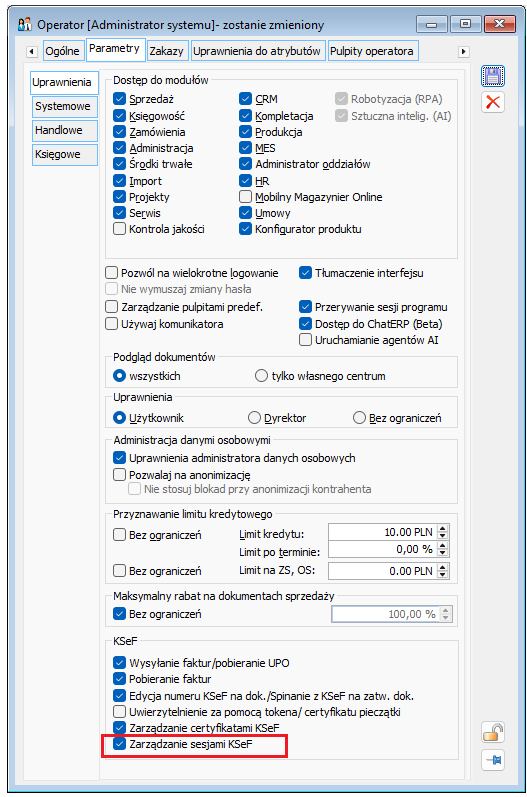Adjust Limit kredytu spinner arrows
This screenshot has height=797, width=527.
click(443, 532)
